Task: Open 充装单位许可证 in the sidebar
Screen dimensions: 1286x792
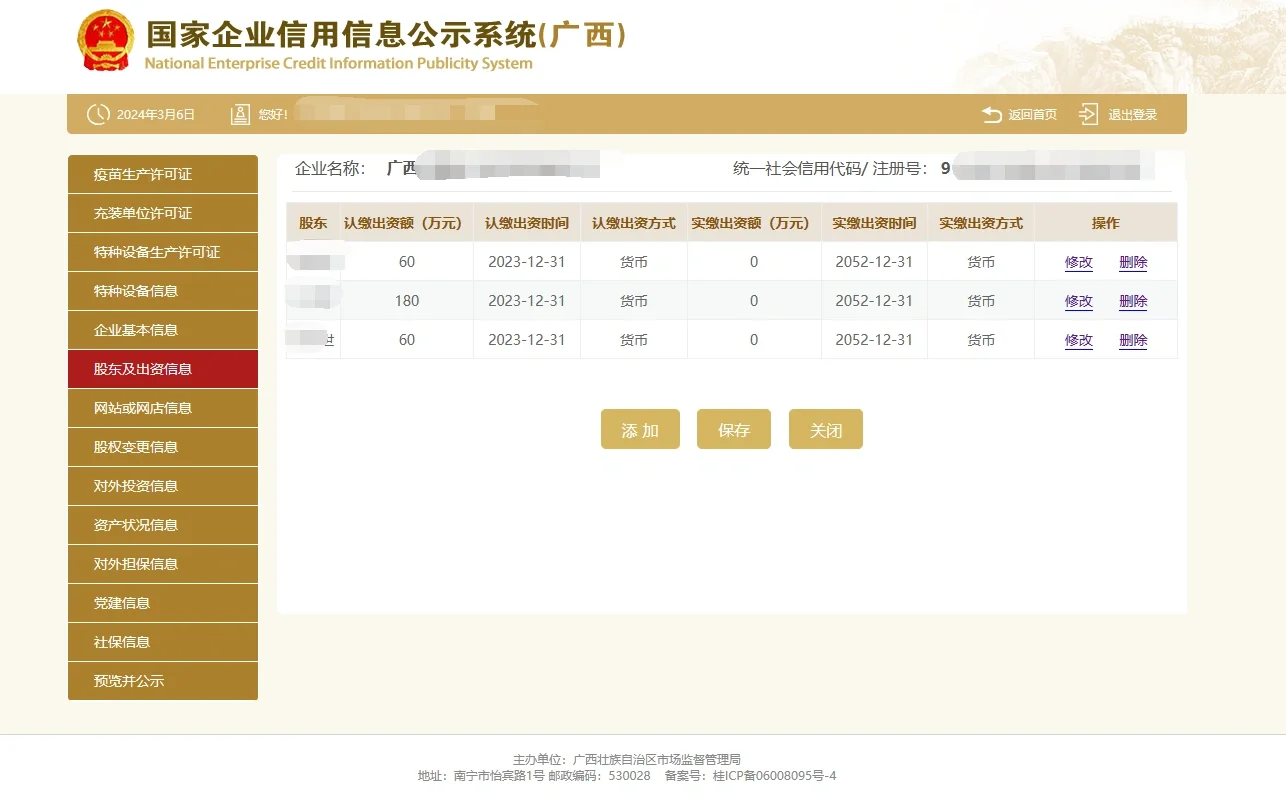Action: pos(163,213)
